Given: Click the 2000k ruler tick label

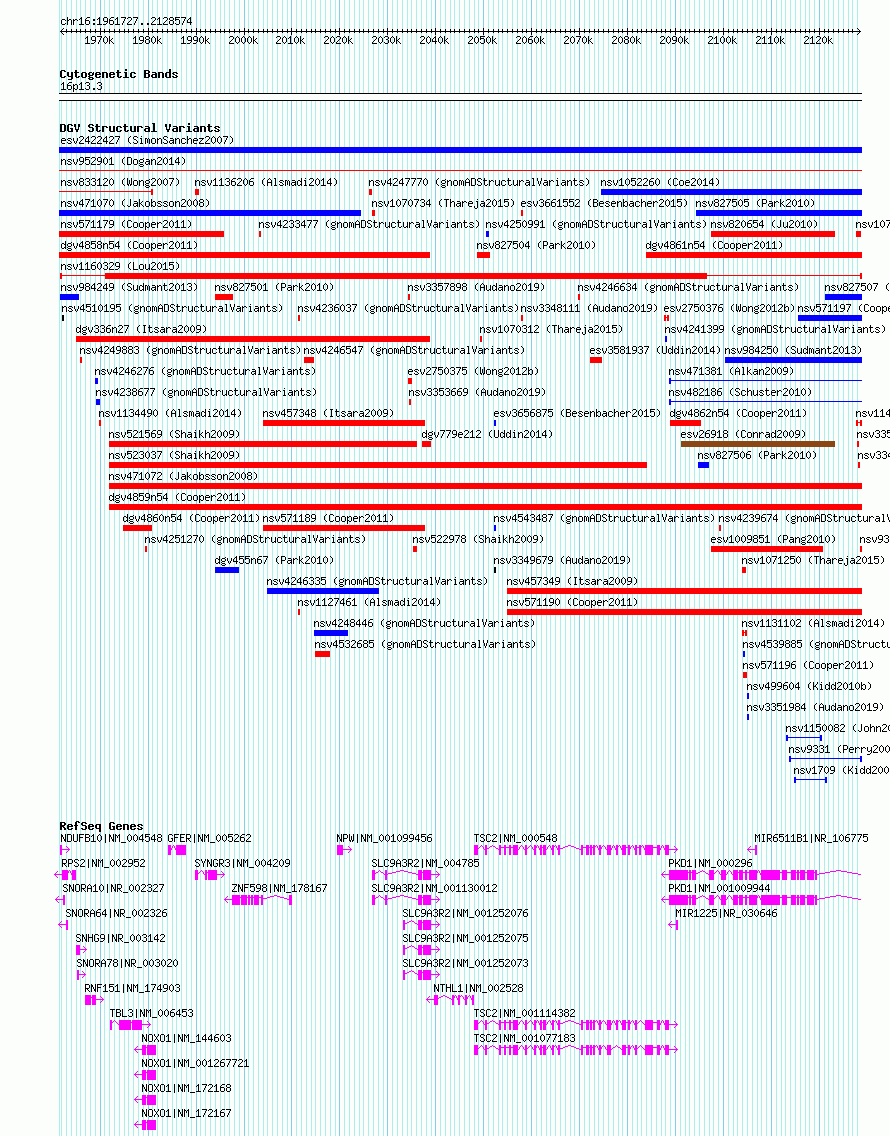Looking at the screenshot, I should [x=243, y=41].
